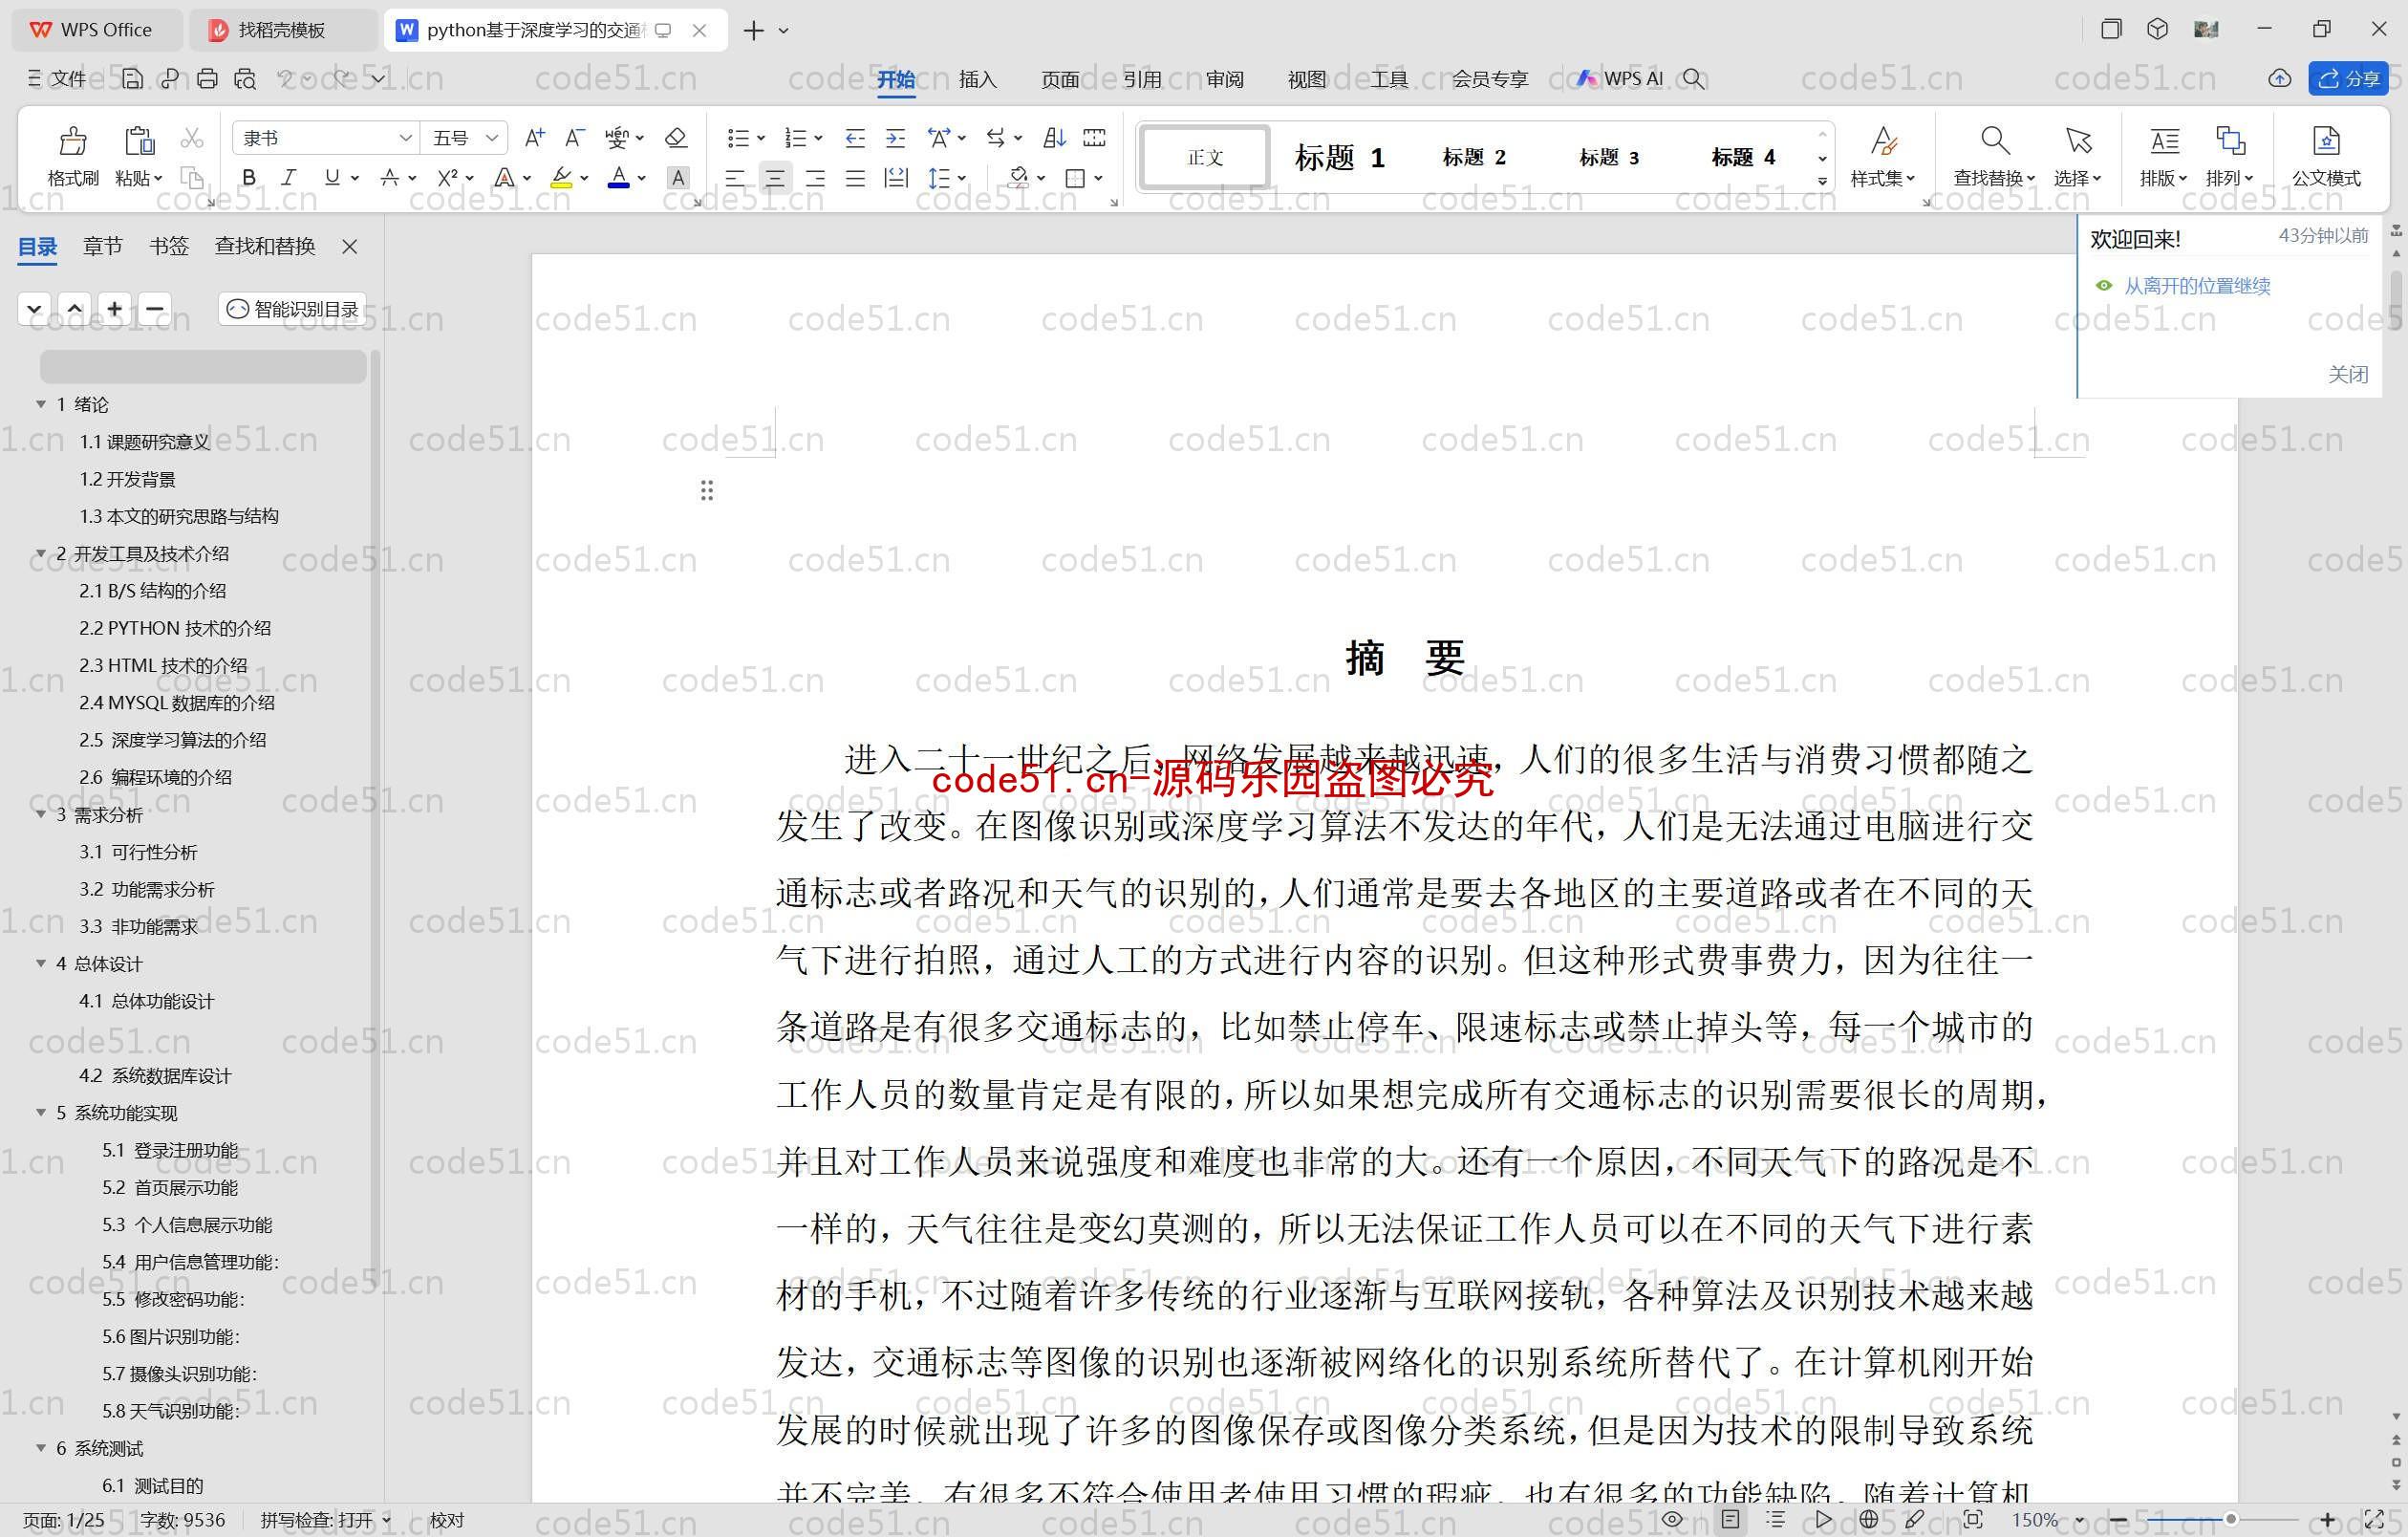The image size is (2408, 1537).
Task: Justify paragraph text
Action: [x=855, y=178]
